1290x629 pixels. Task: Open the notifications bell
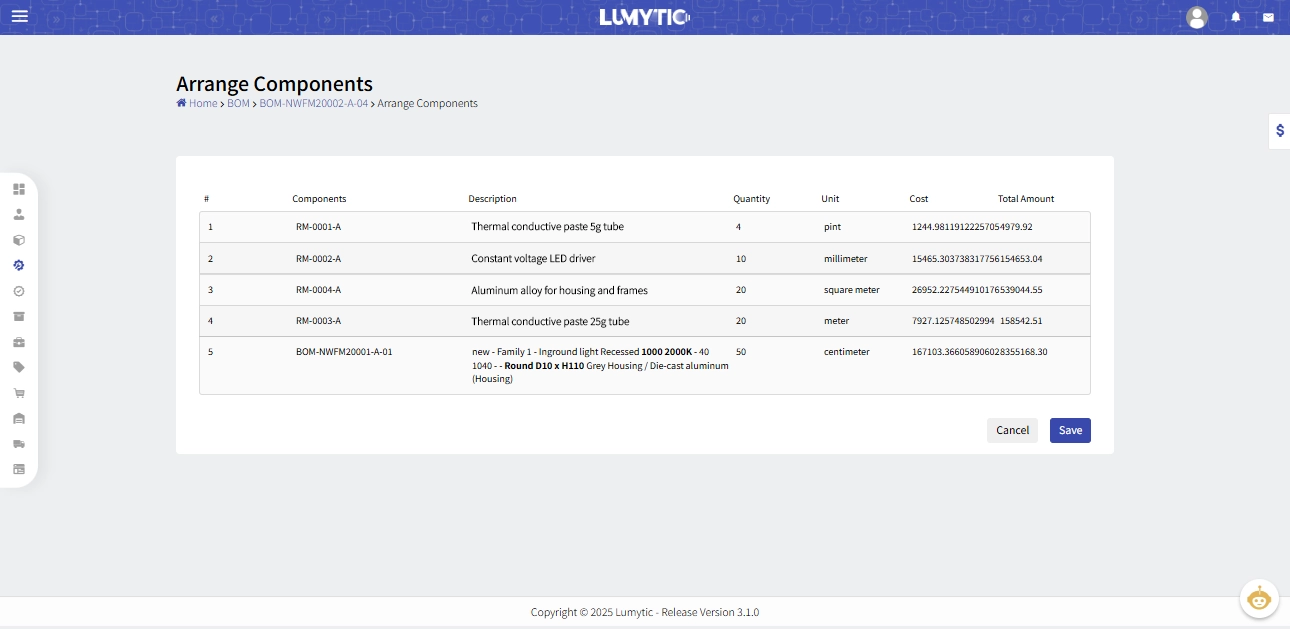[x=1236, y=17]
